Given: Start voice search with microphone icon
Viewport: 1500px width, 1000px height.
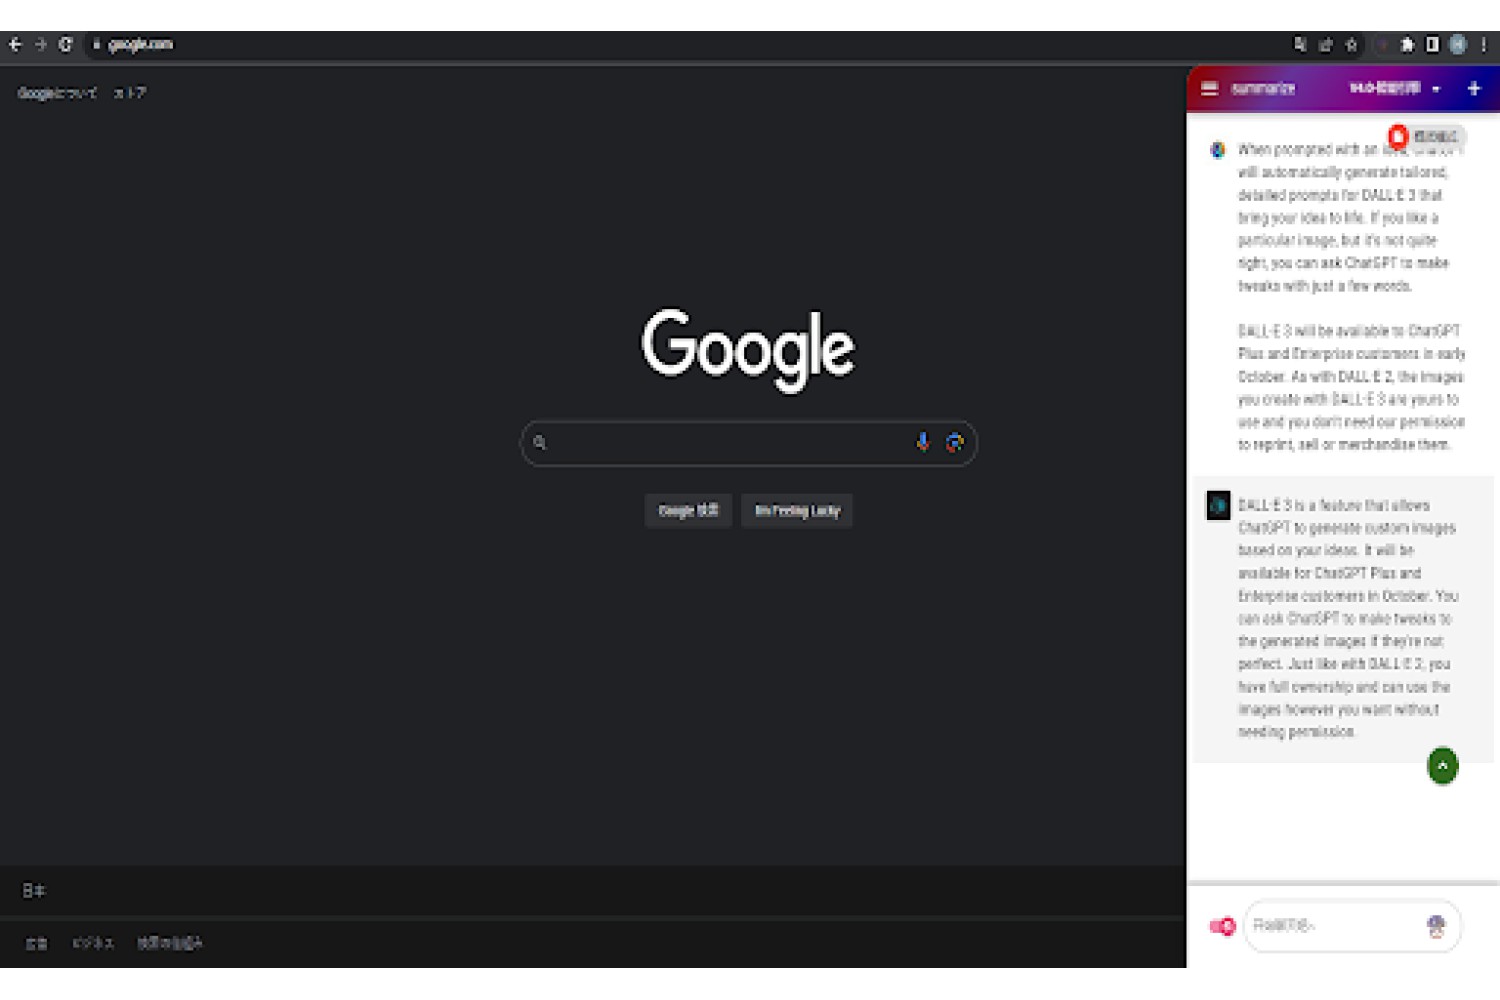Looking at the screenshot, I should point(922,442).
